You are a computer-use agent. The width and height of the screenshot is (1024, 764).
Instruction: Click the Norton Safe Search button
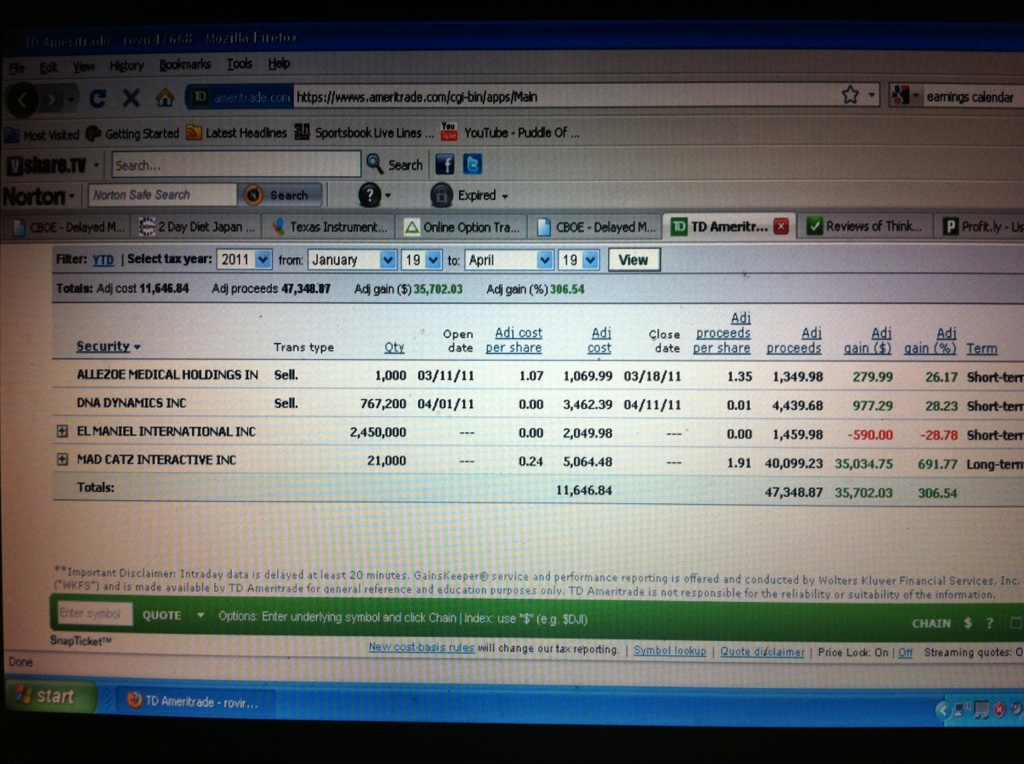[x=281, y=195]
